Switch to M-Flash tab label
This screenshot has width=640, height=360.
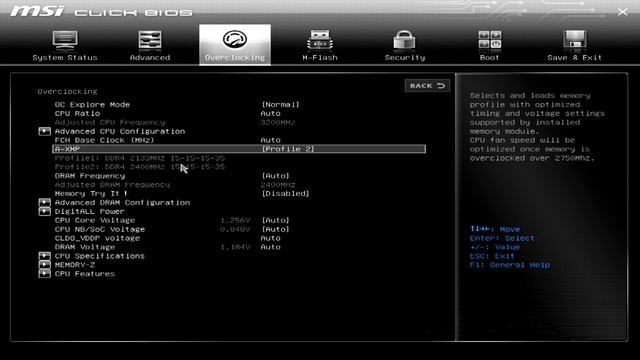[x=320, y=58]
